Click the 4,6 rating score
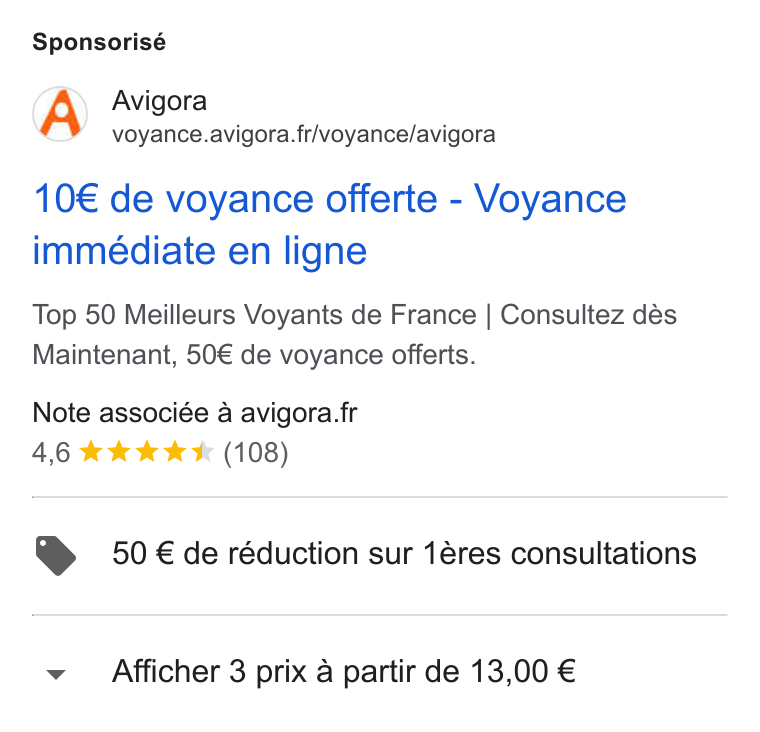The image size is (760, 732). click(x=51, y=453)
